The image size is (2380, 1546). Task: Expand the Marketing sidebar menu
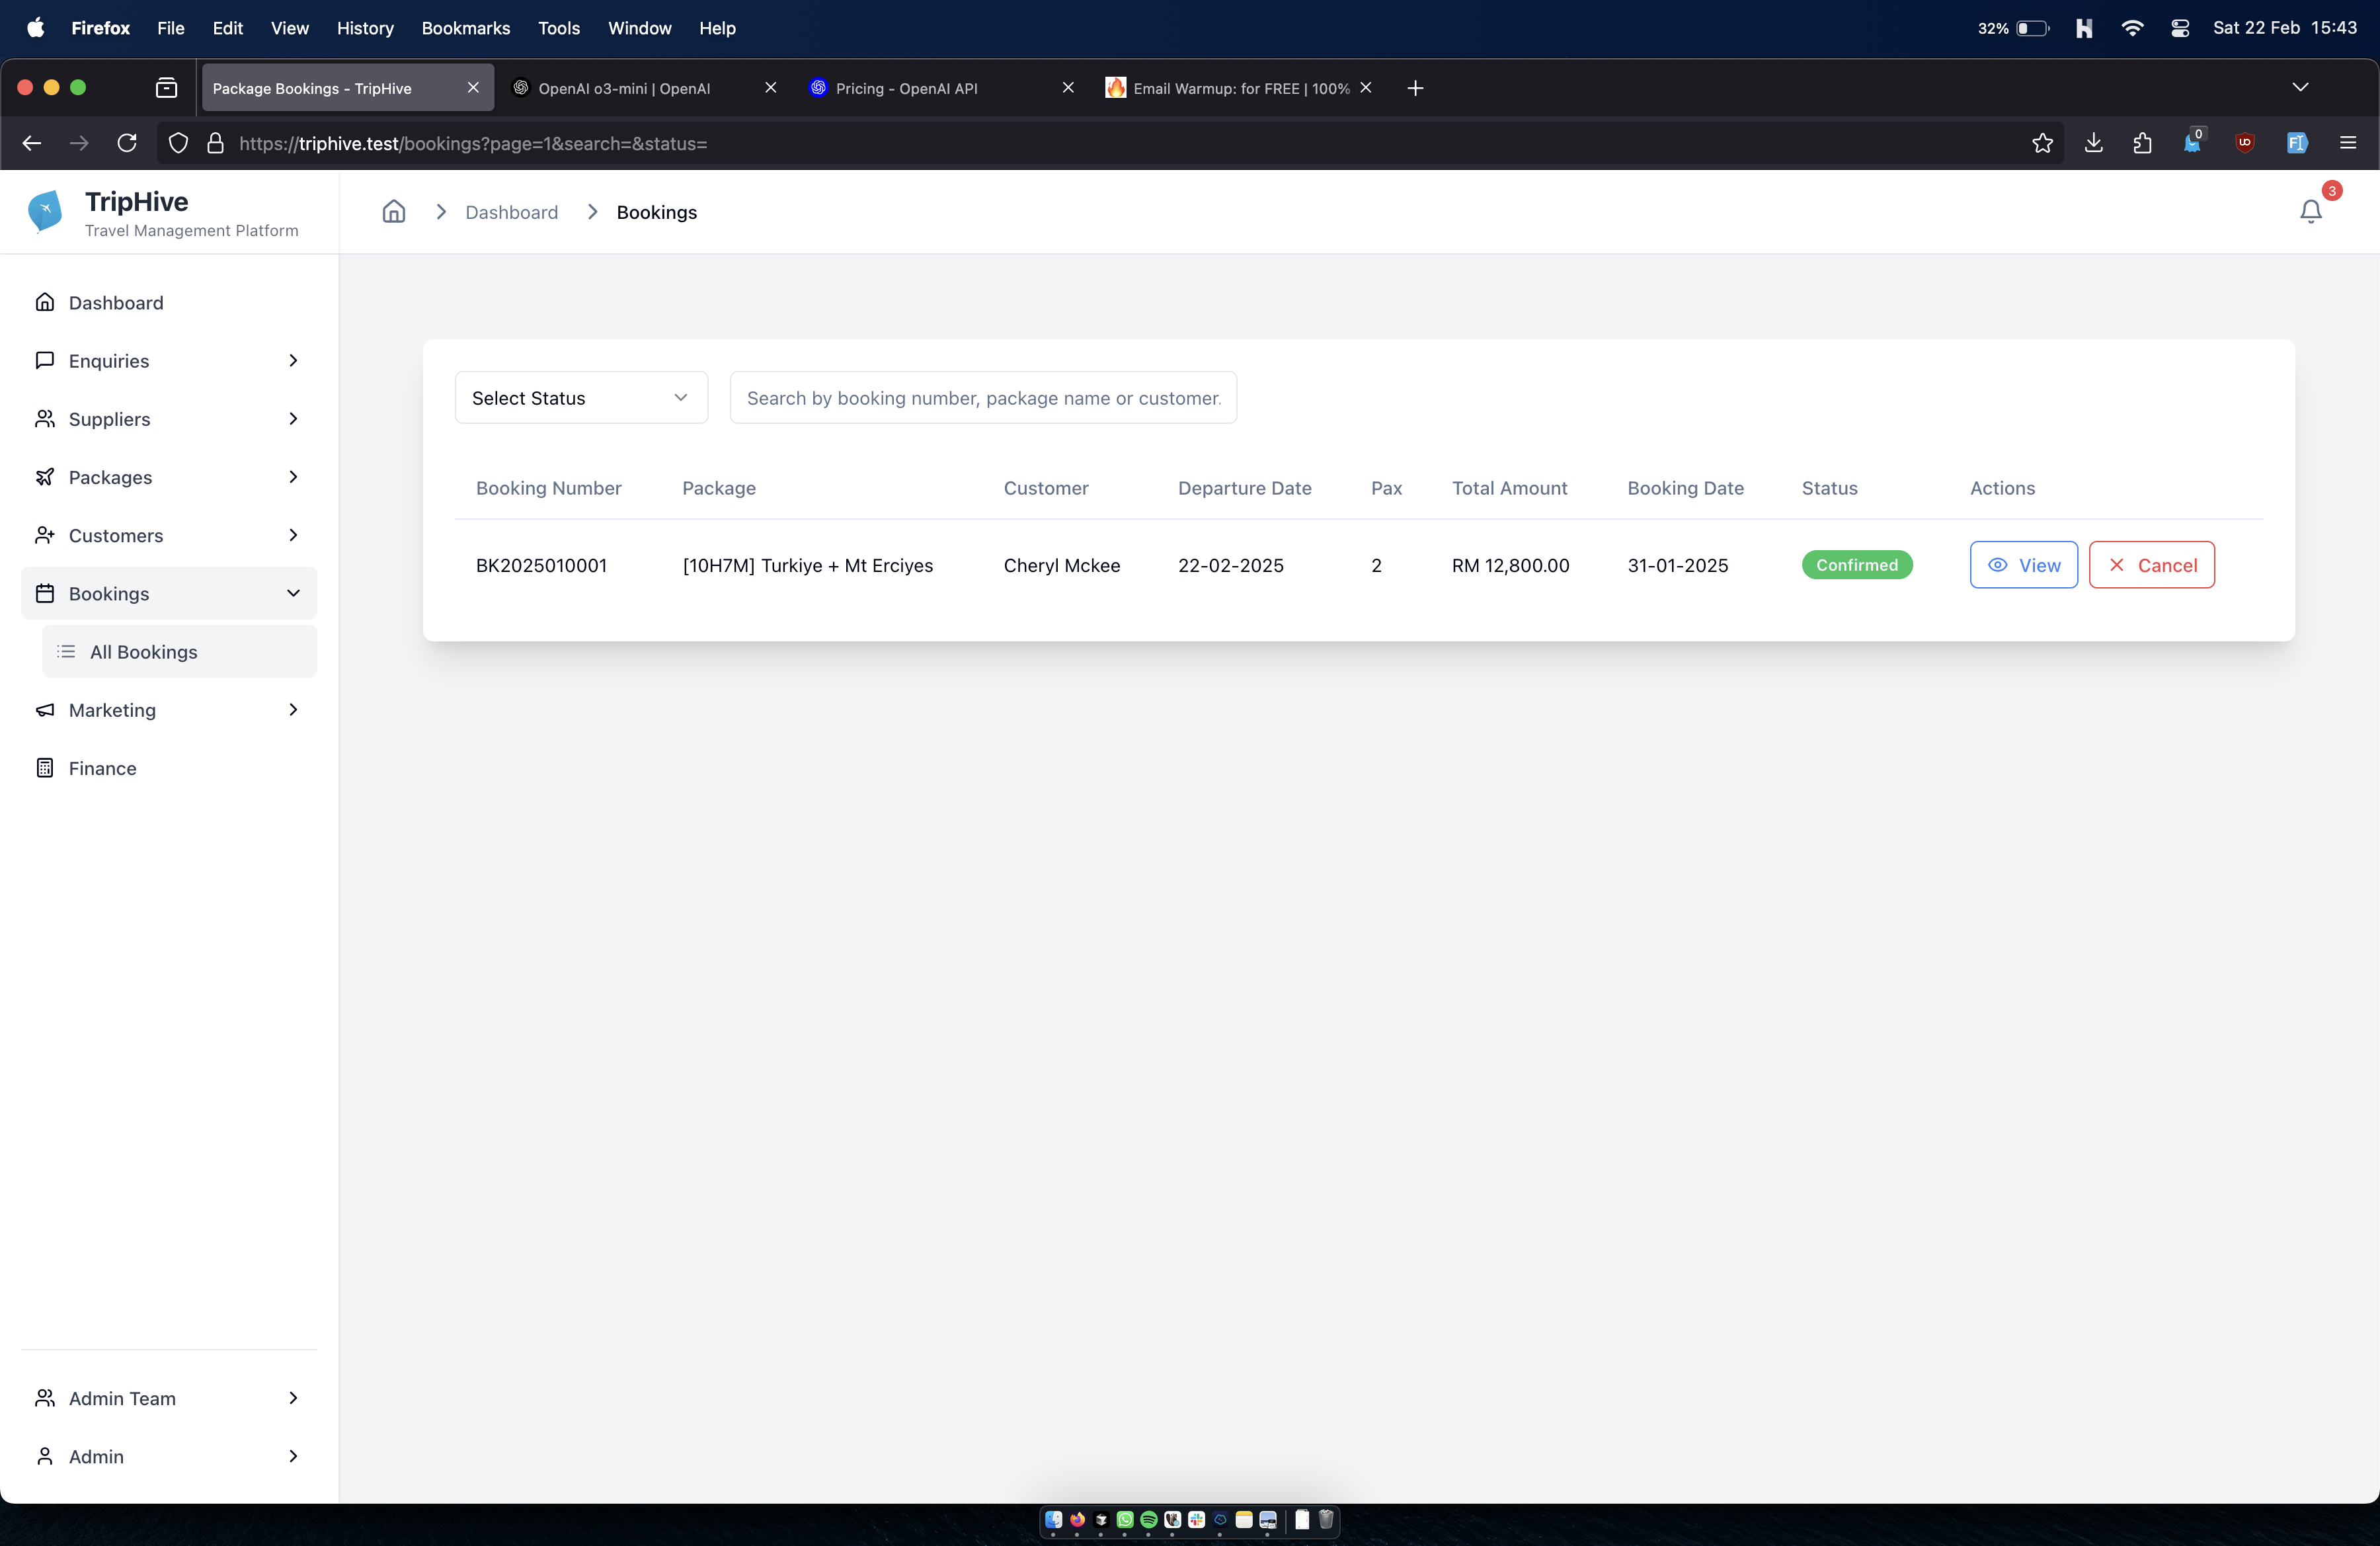[169, 710]
